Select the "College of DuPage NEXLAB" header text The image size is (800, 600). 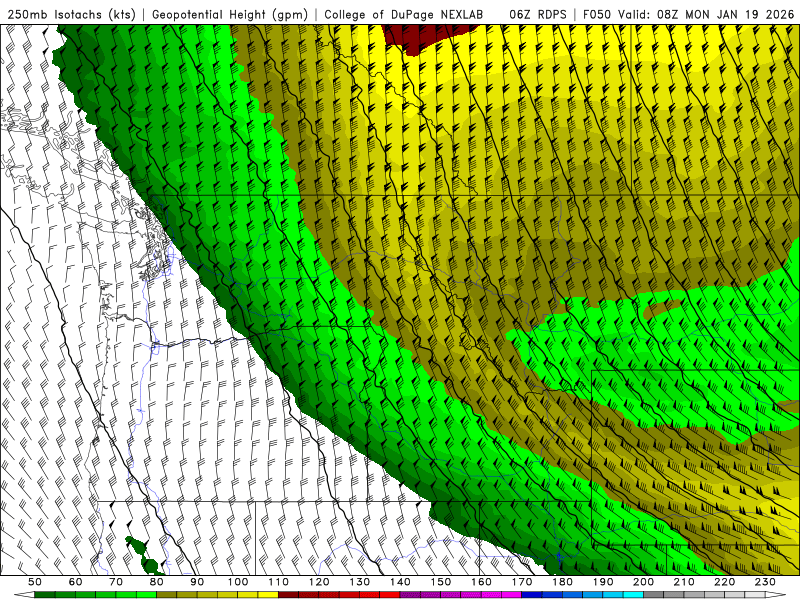(x=404, y=14)
